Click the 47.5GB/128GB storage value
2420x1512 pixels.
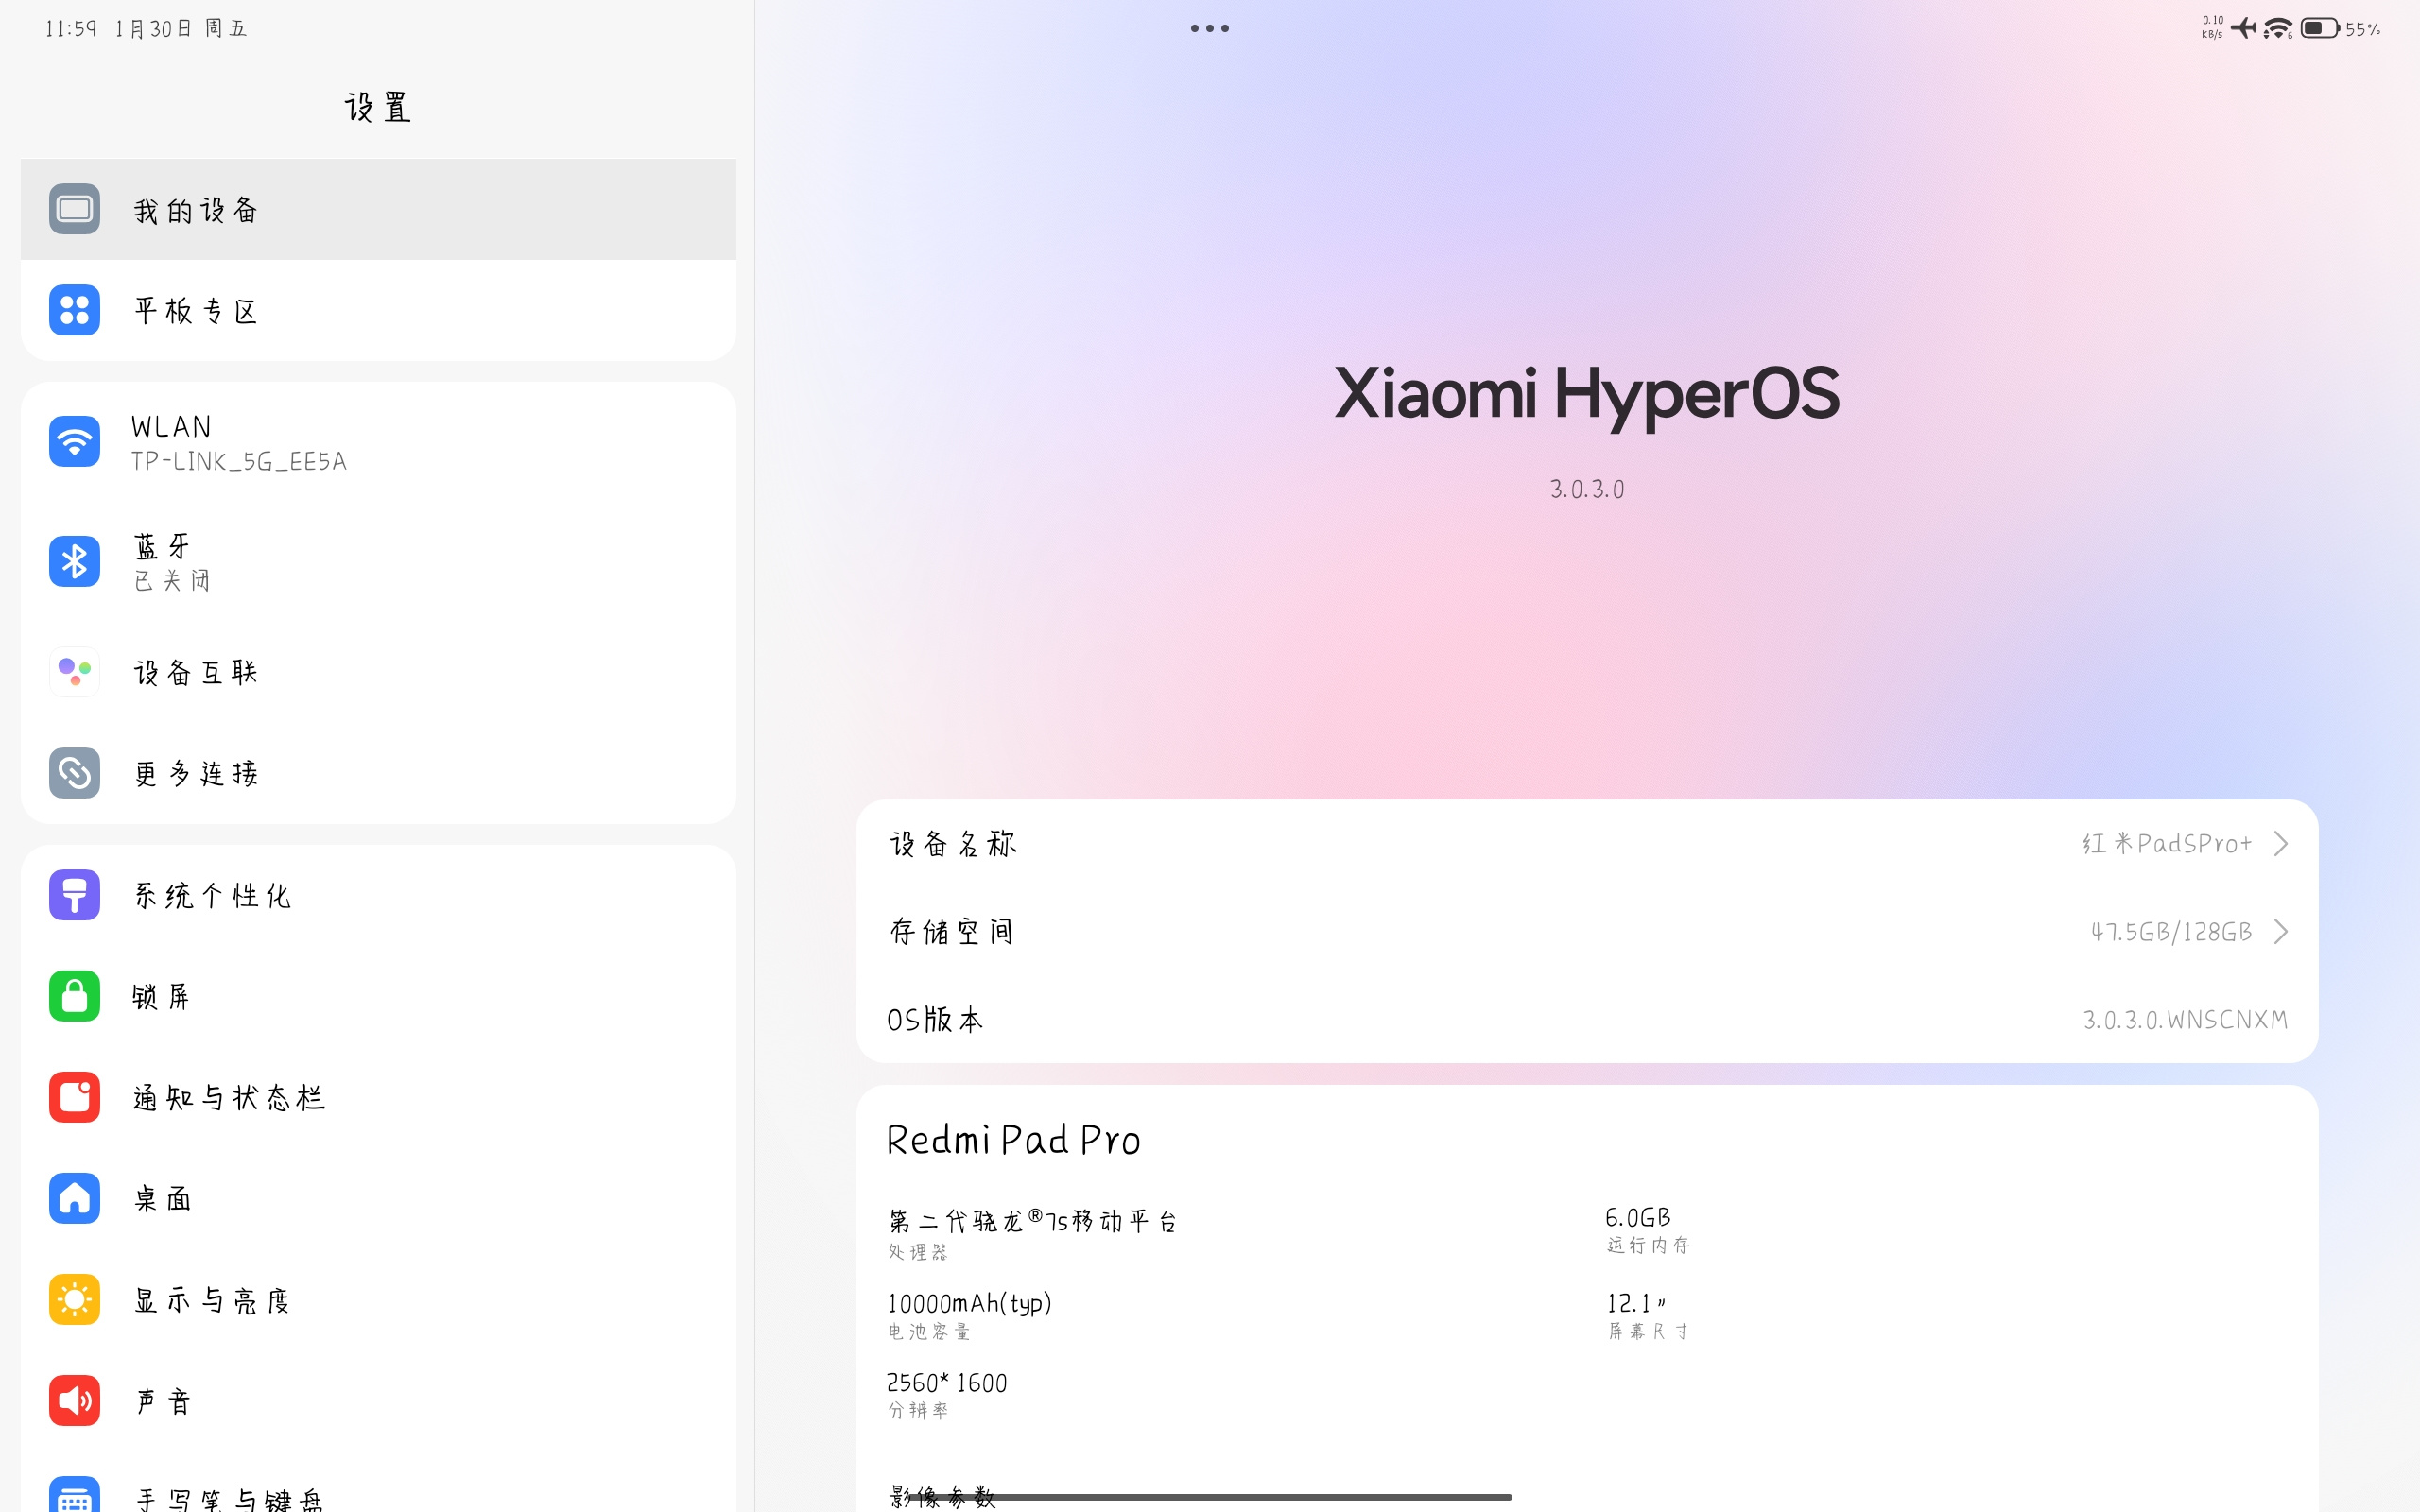2171,932
